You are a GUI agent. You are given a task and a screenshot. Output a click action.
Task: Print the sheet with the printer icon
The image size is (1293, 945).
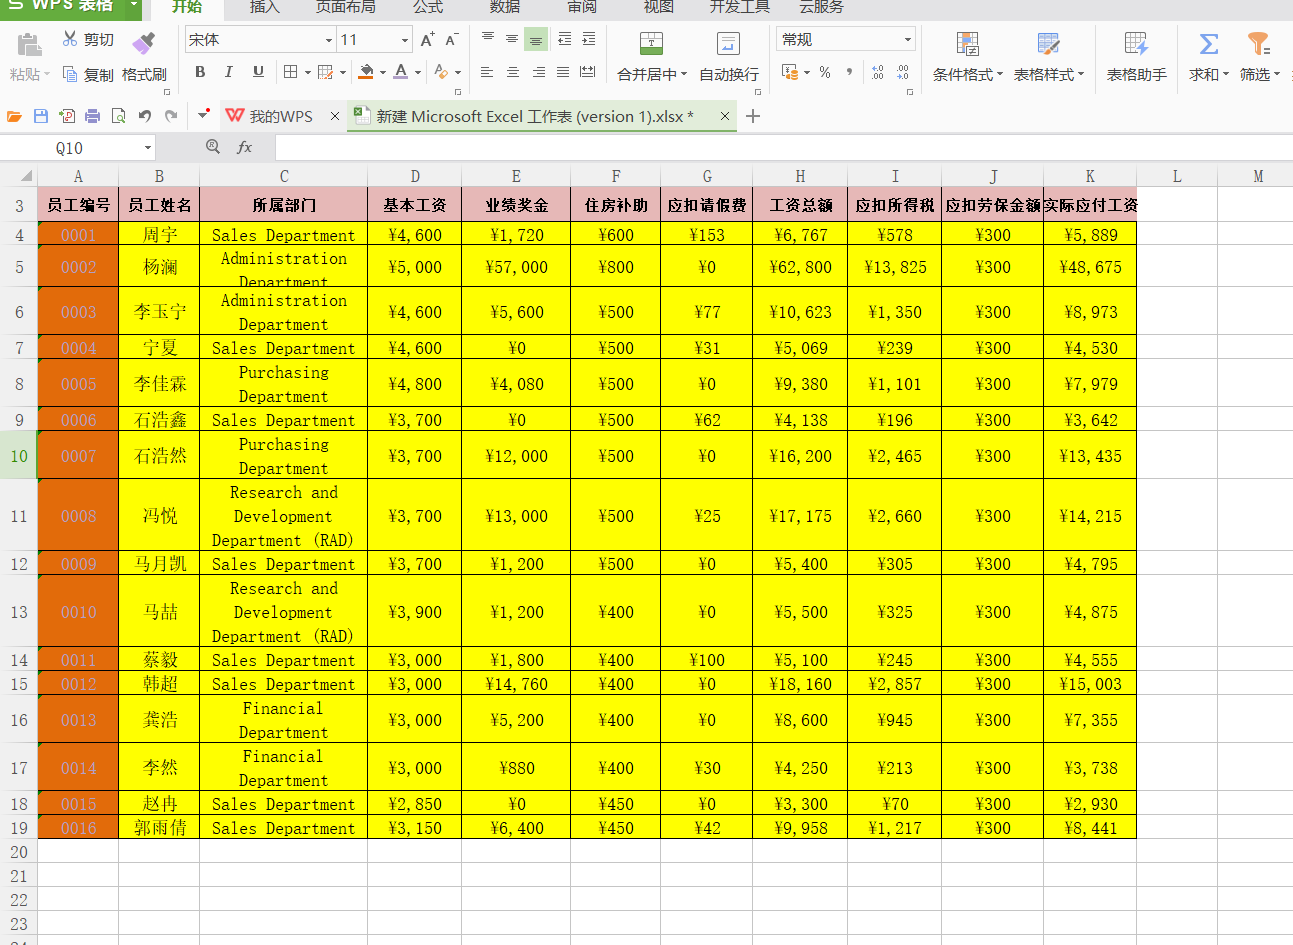pyautogui.click(x=93, y=116)
